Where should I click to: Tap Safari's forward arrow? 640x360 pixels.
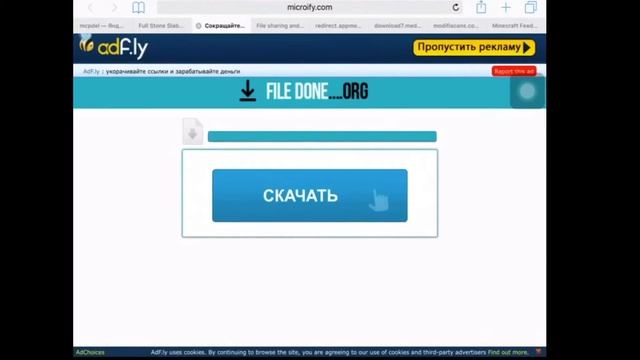tap(114, 7)
